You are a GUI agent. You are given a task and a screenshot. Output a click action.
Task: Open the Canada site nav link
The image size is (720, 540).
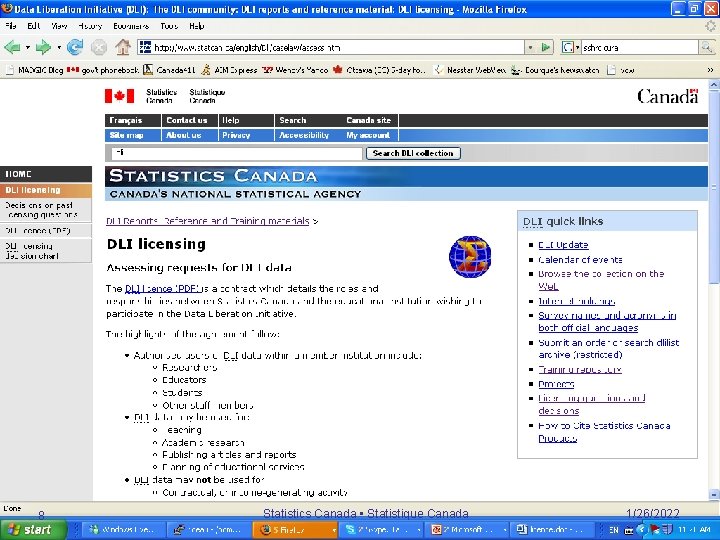pos(369,120)
